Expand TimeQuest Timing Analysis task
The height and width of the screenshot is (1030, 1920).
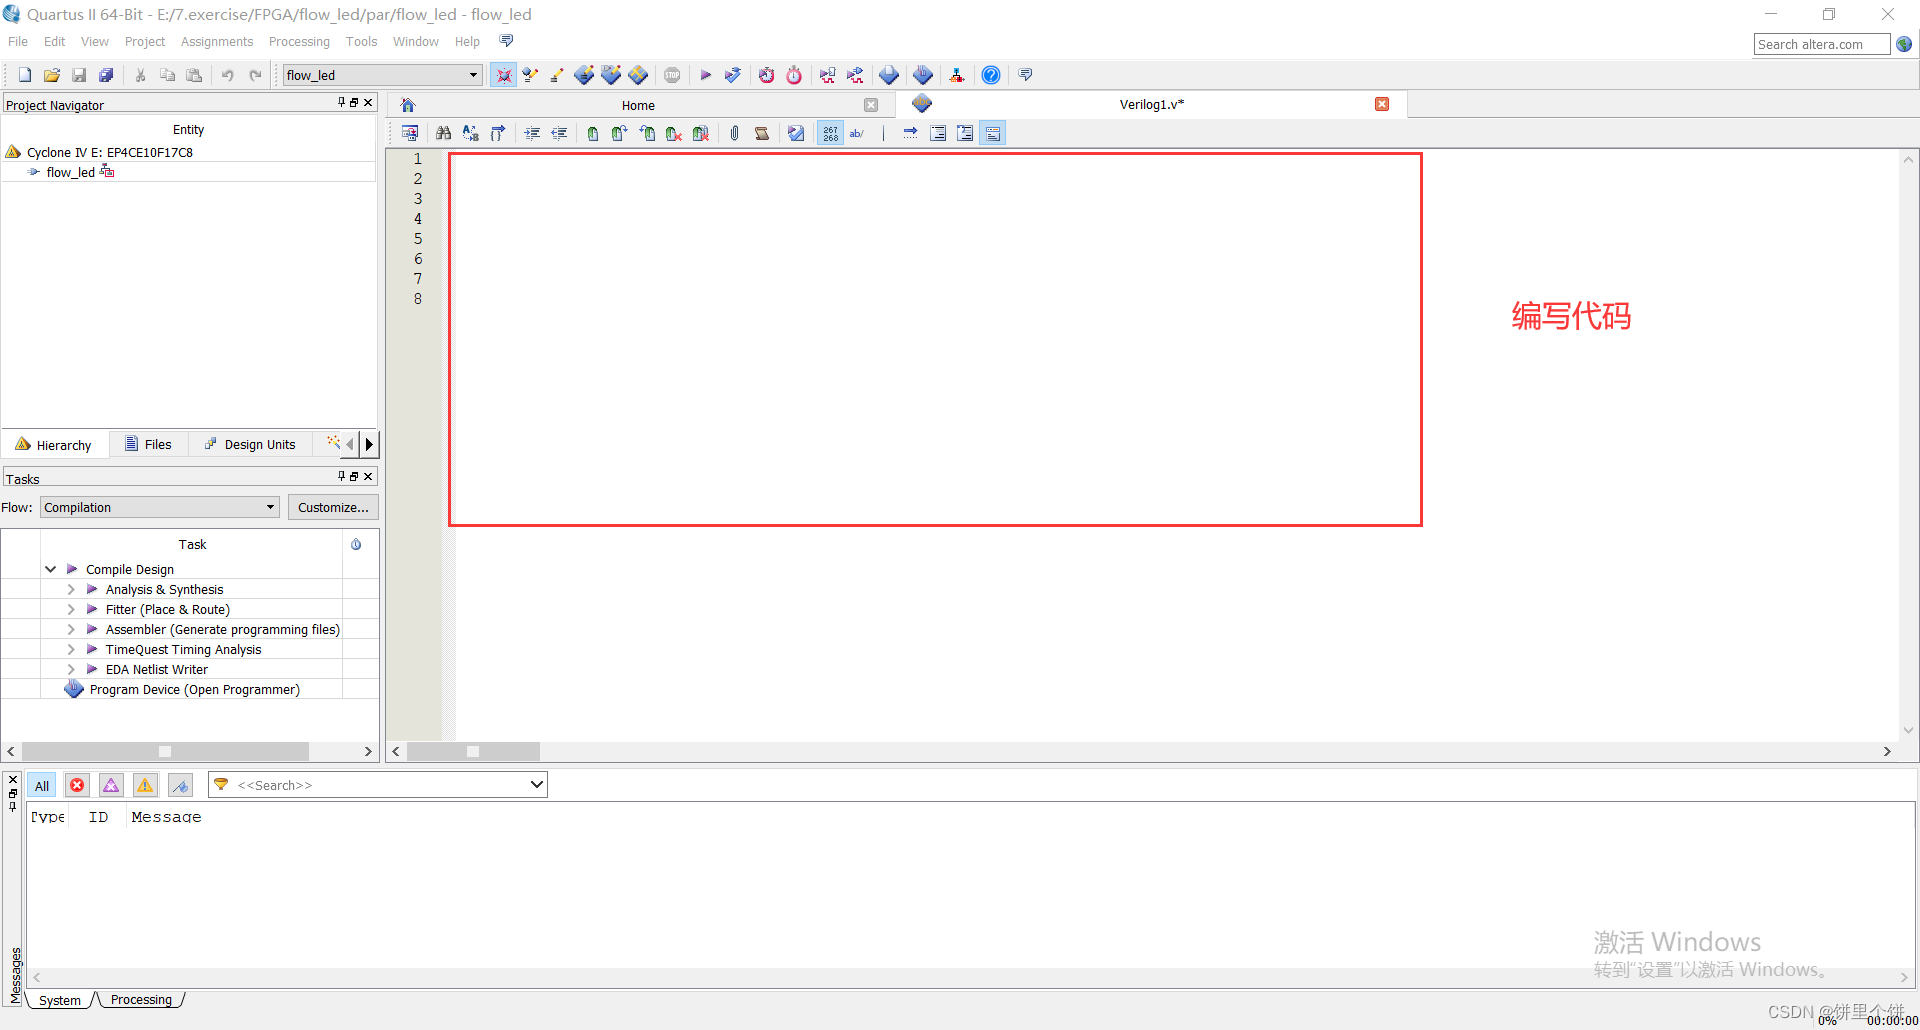point(71,649)
